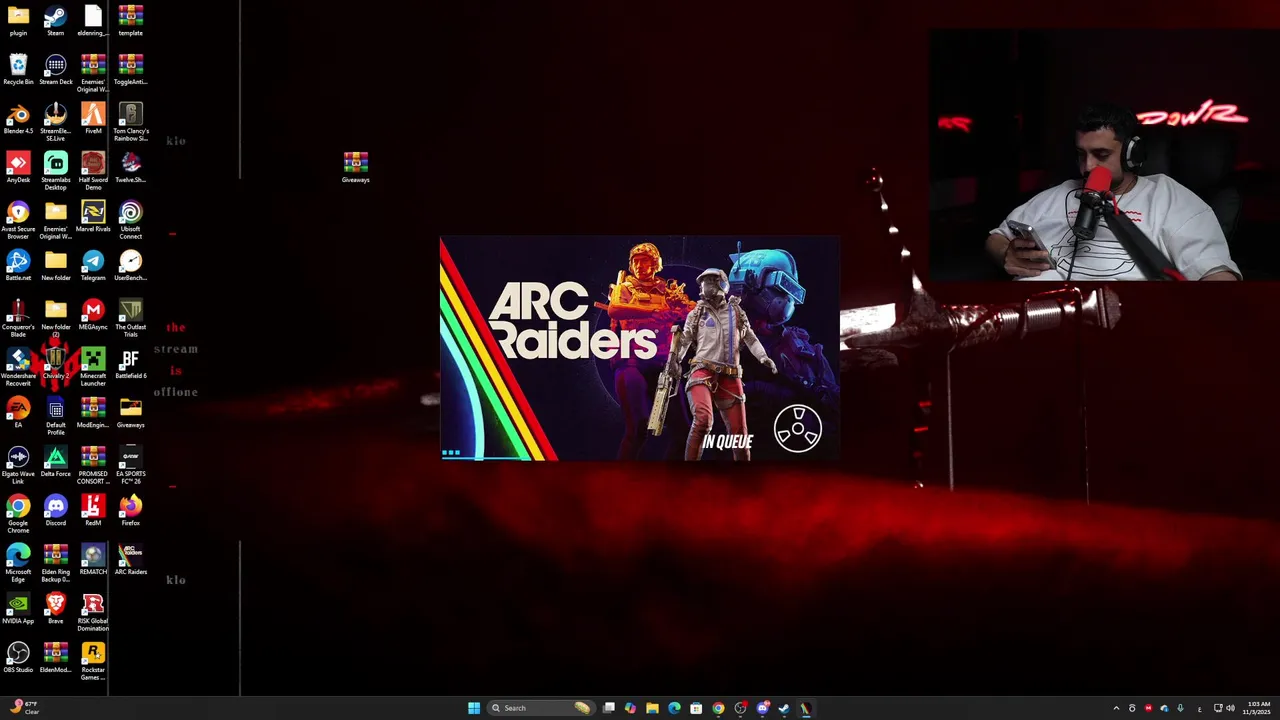Select the Avast Secure Browser icon
Screen dimensions: 1280x720
tap(18, 219)
